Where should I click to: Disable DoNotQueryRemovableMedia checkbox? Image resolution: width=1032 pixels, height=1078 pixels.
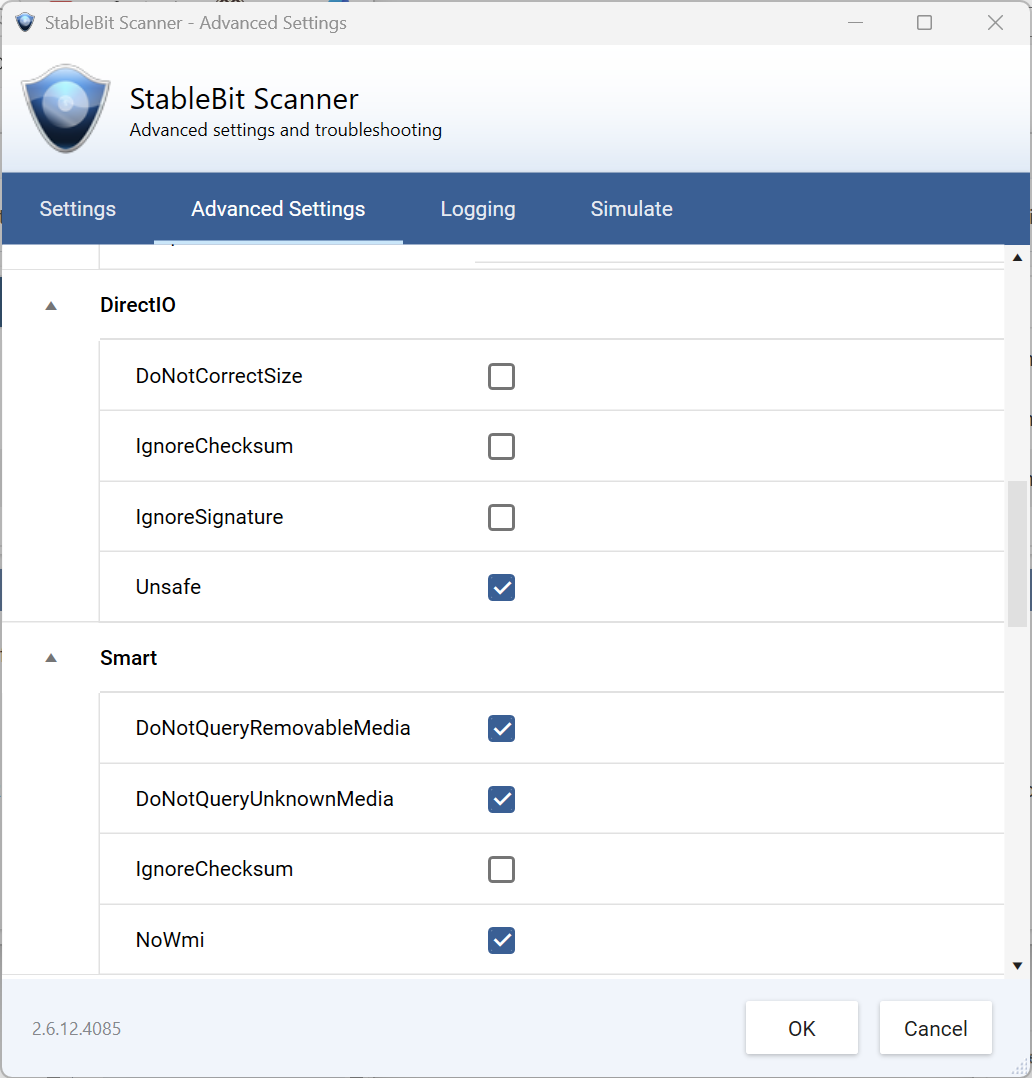tap(501, 729)
